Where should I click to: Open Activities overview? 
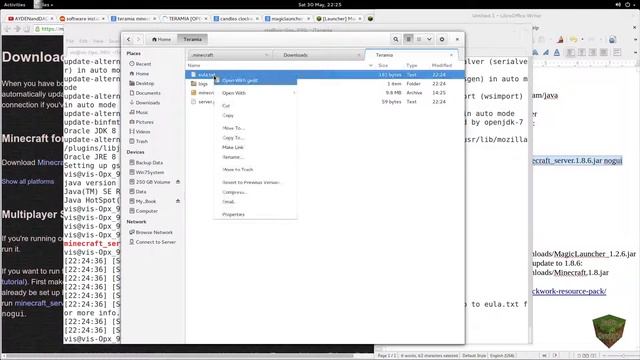(14, 4)
